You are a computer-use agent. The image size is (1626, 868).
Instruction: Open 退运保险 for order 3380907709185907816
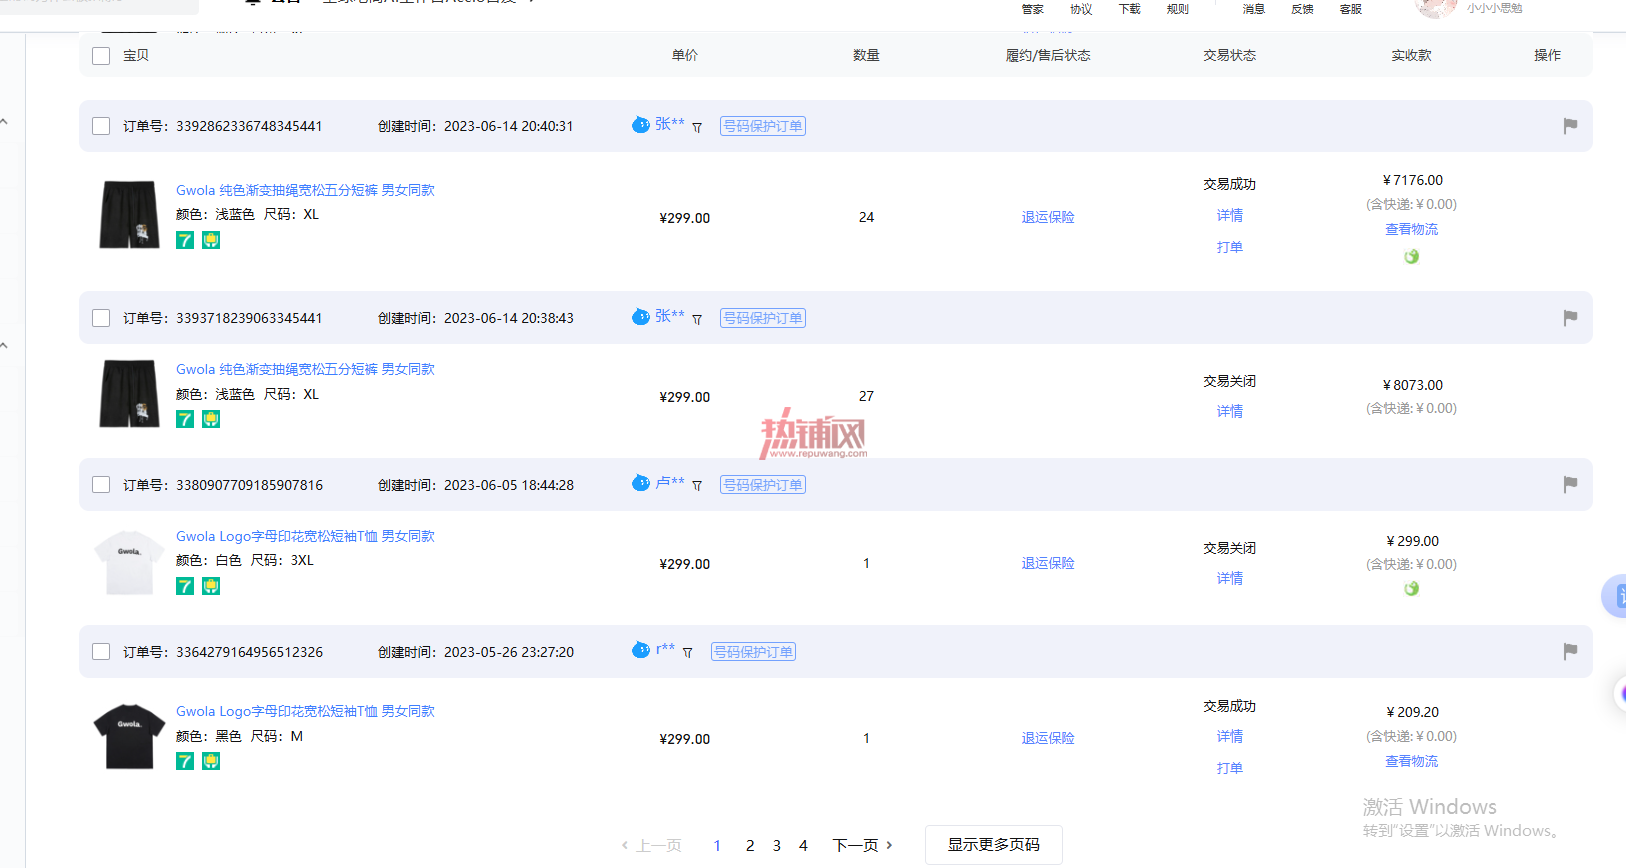(x=1048, y=563)
